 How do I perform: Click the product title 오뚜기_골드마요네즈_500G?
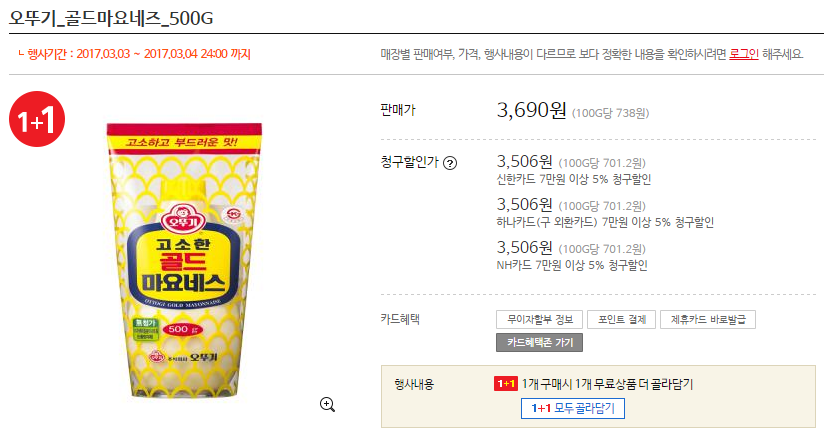click(111, 18)
